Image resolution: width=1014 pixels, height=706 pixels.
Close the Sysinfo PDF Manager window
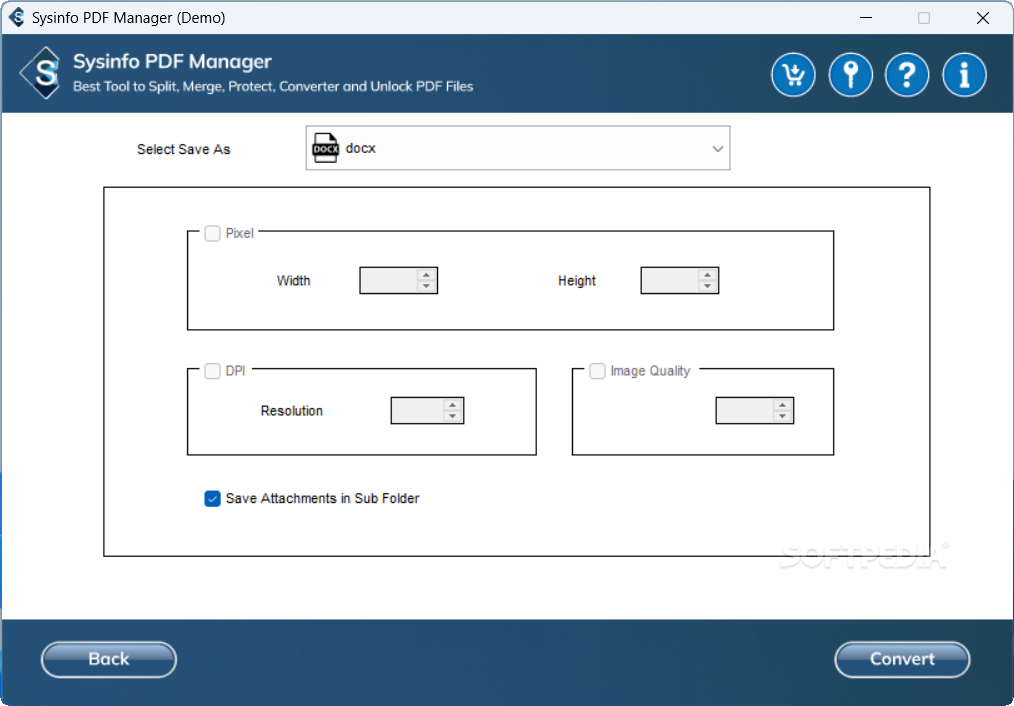983,17
